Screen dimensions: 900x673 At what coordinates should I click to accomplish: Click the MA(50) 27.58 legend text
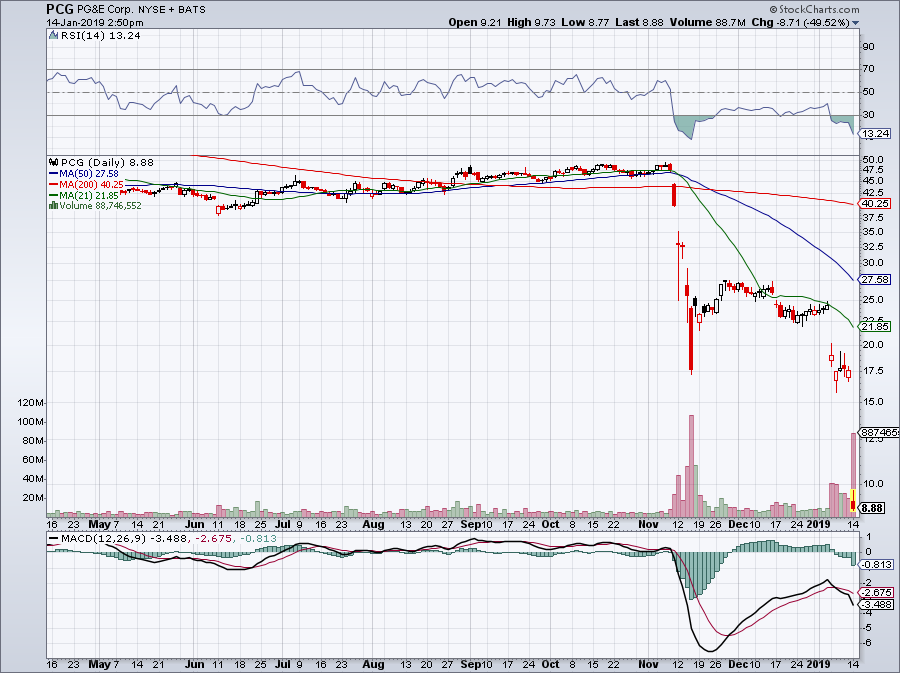point(88,173)
